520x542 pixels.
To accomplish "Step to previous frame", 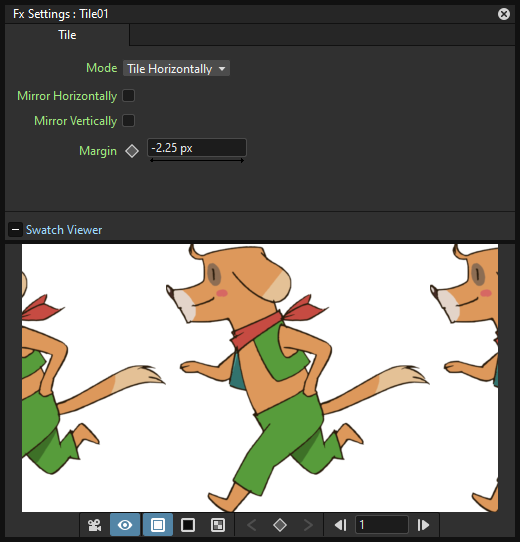I will 341,525.
